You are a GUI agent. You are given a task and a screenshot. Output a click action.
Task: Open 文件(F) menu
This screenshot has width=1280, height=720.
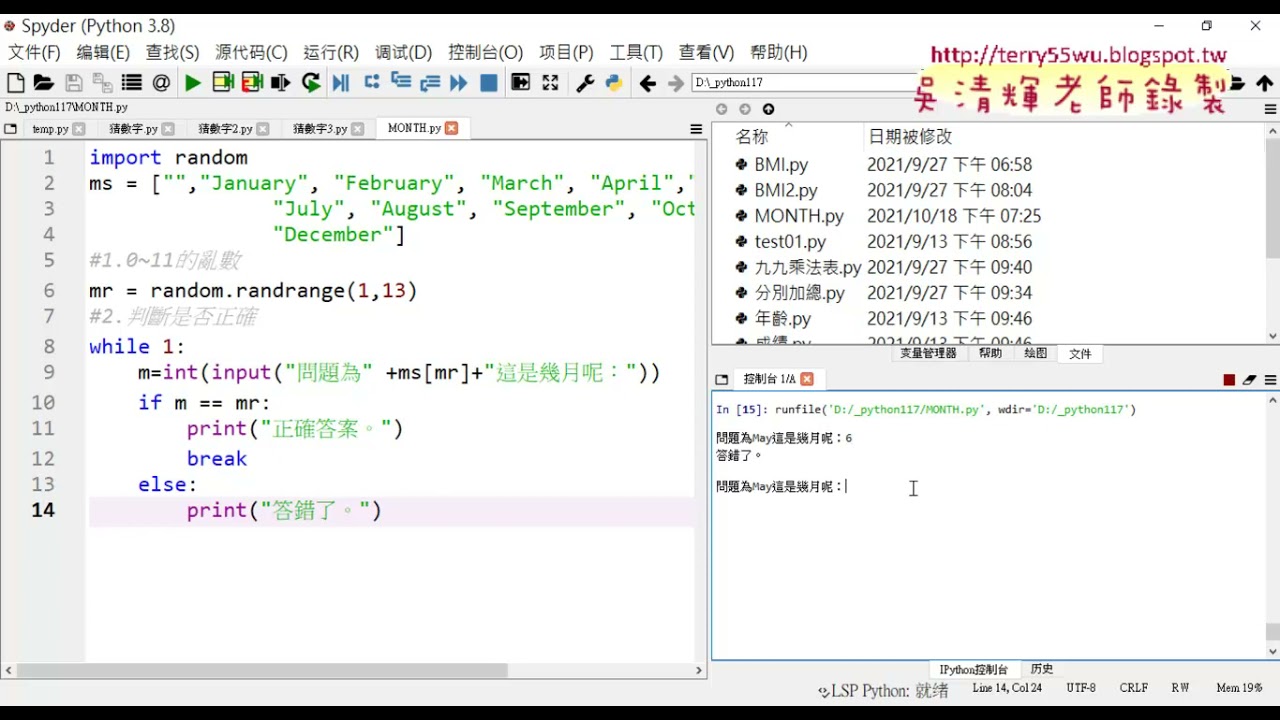coord(34,52)
